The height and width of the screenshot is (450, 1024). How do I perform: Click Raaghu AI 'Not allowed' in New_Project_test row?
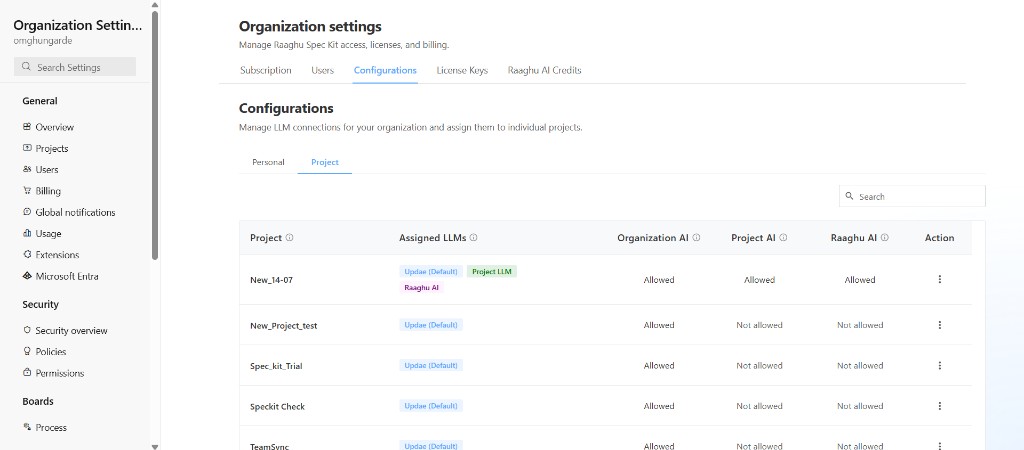(x=860, y=325)
